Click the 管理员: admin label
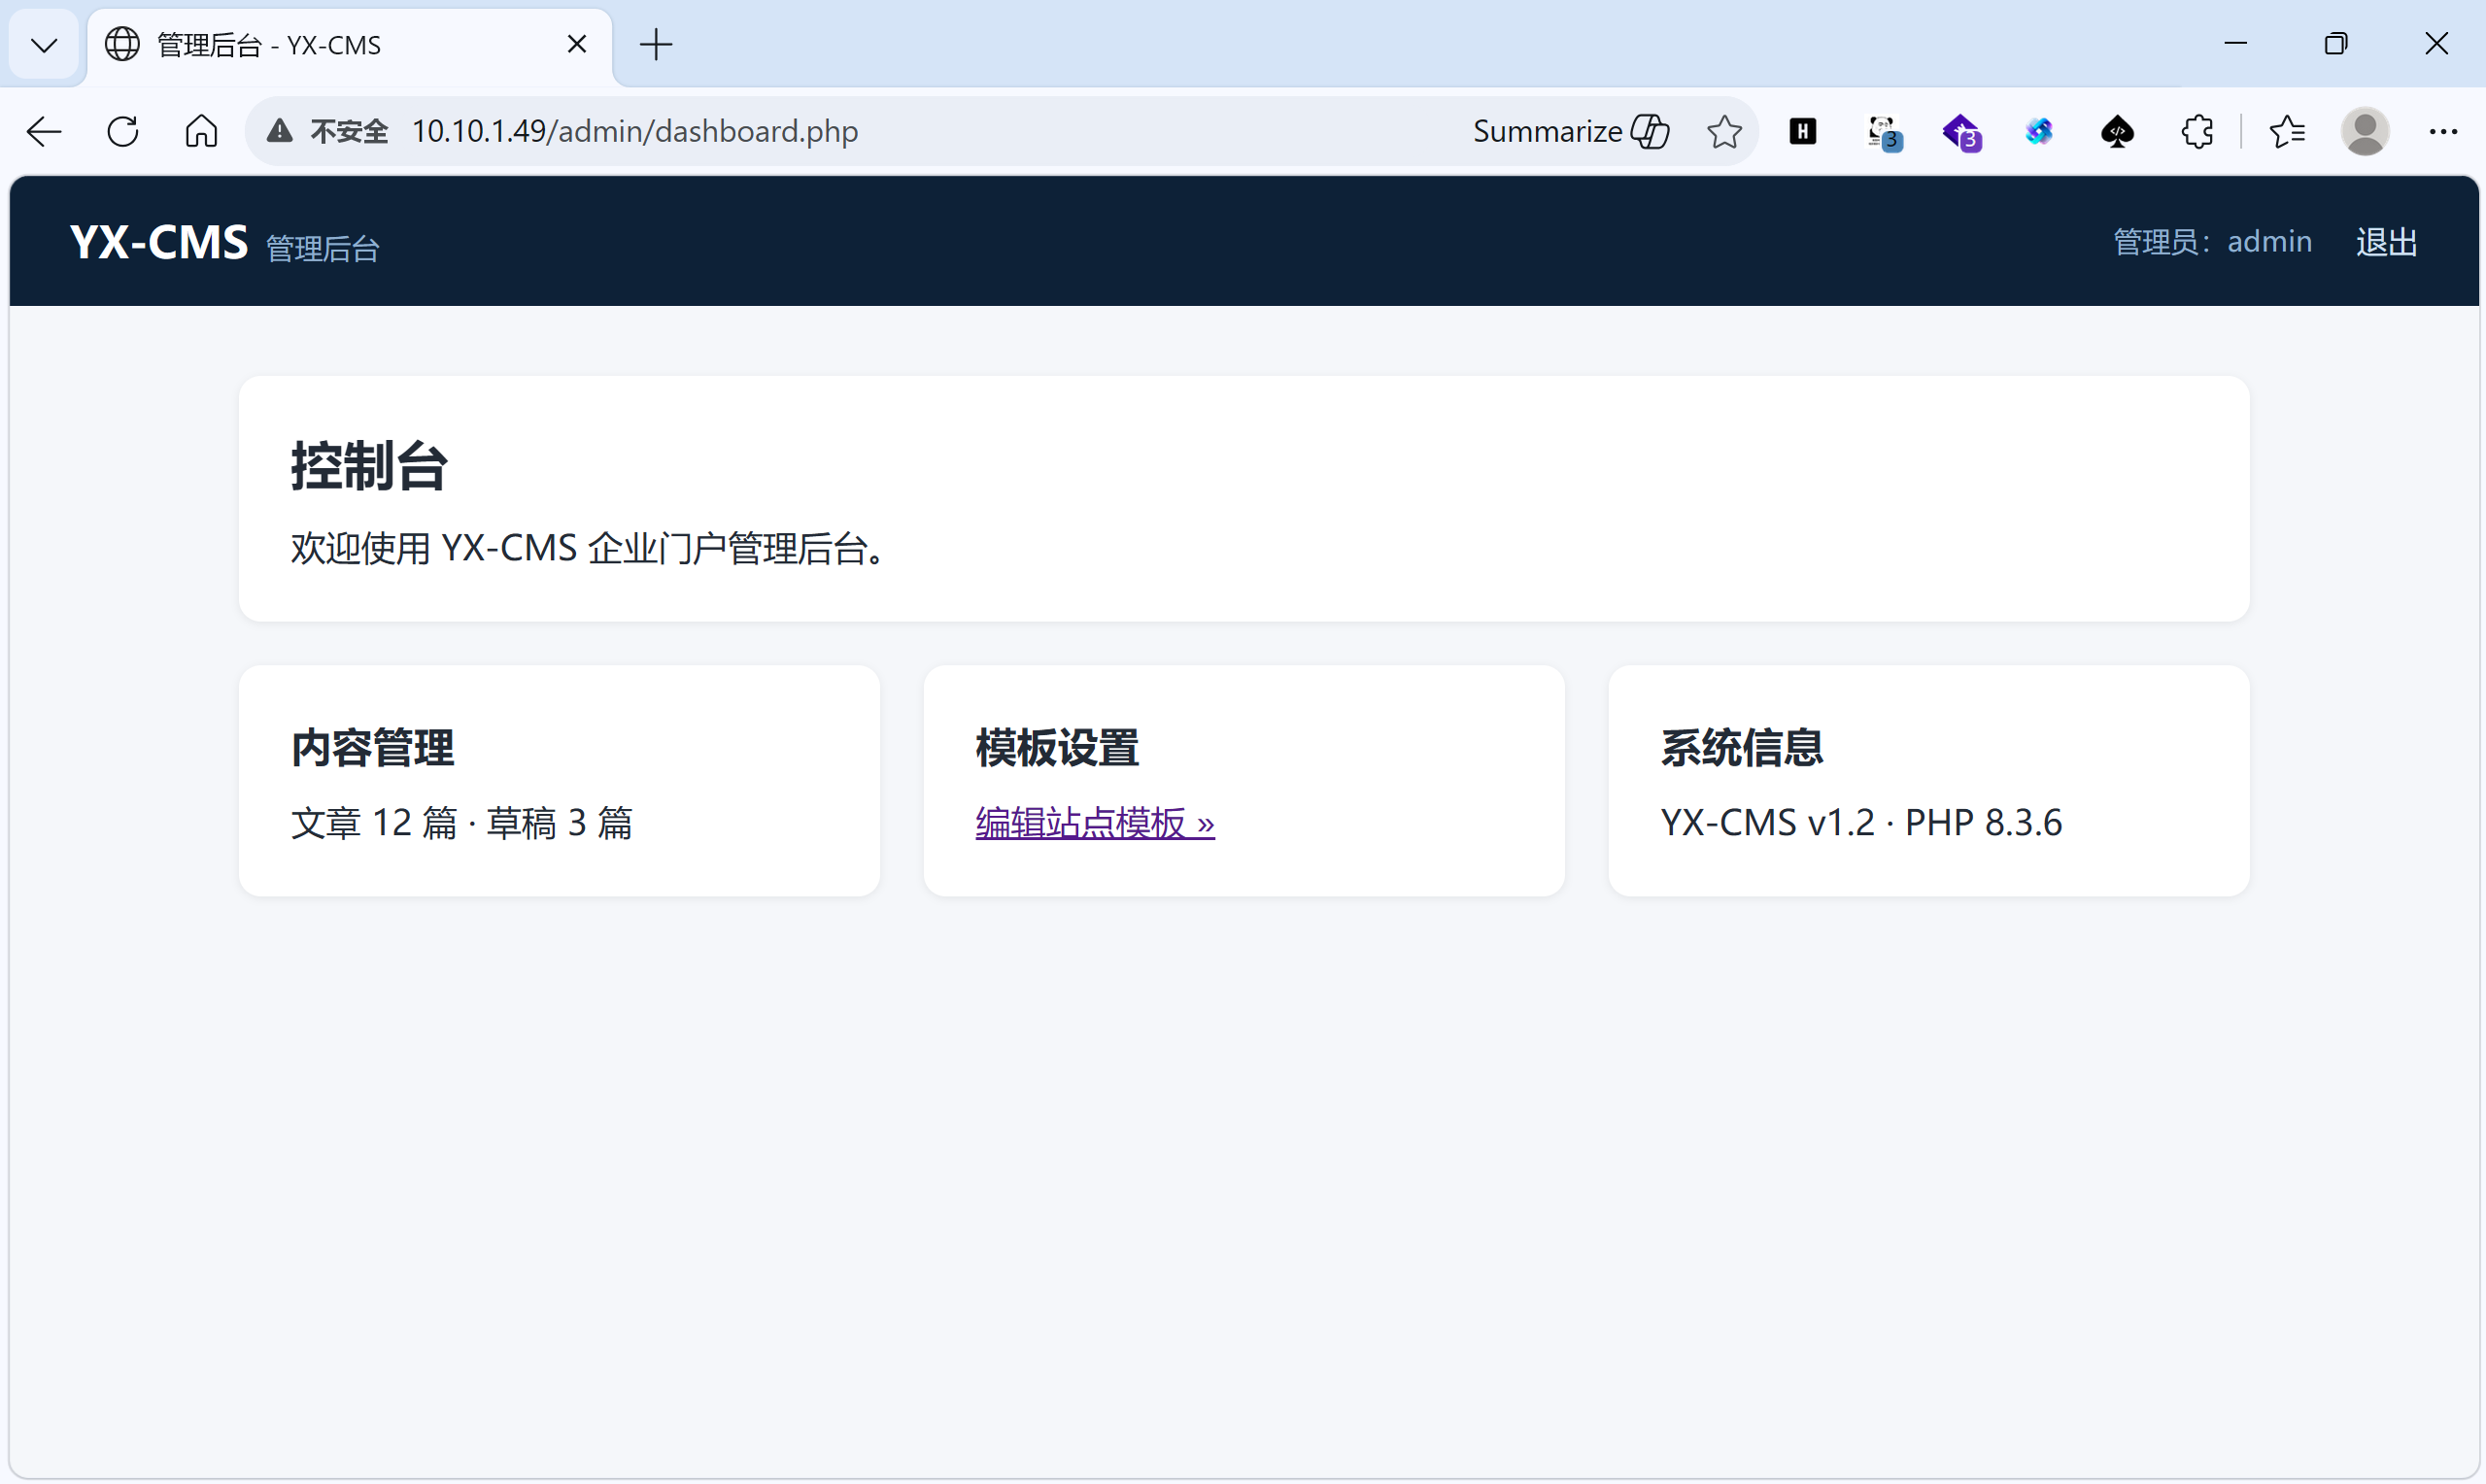The image size is (2486, 1484). 2212,242
